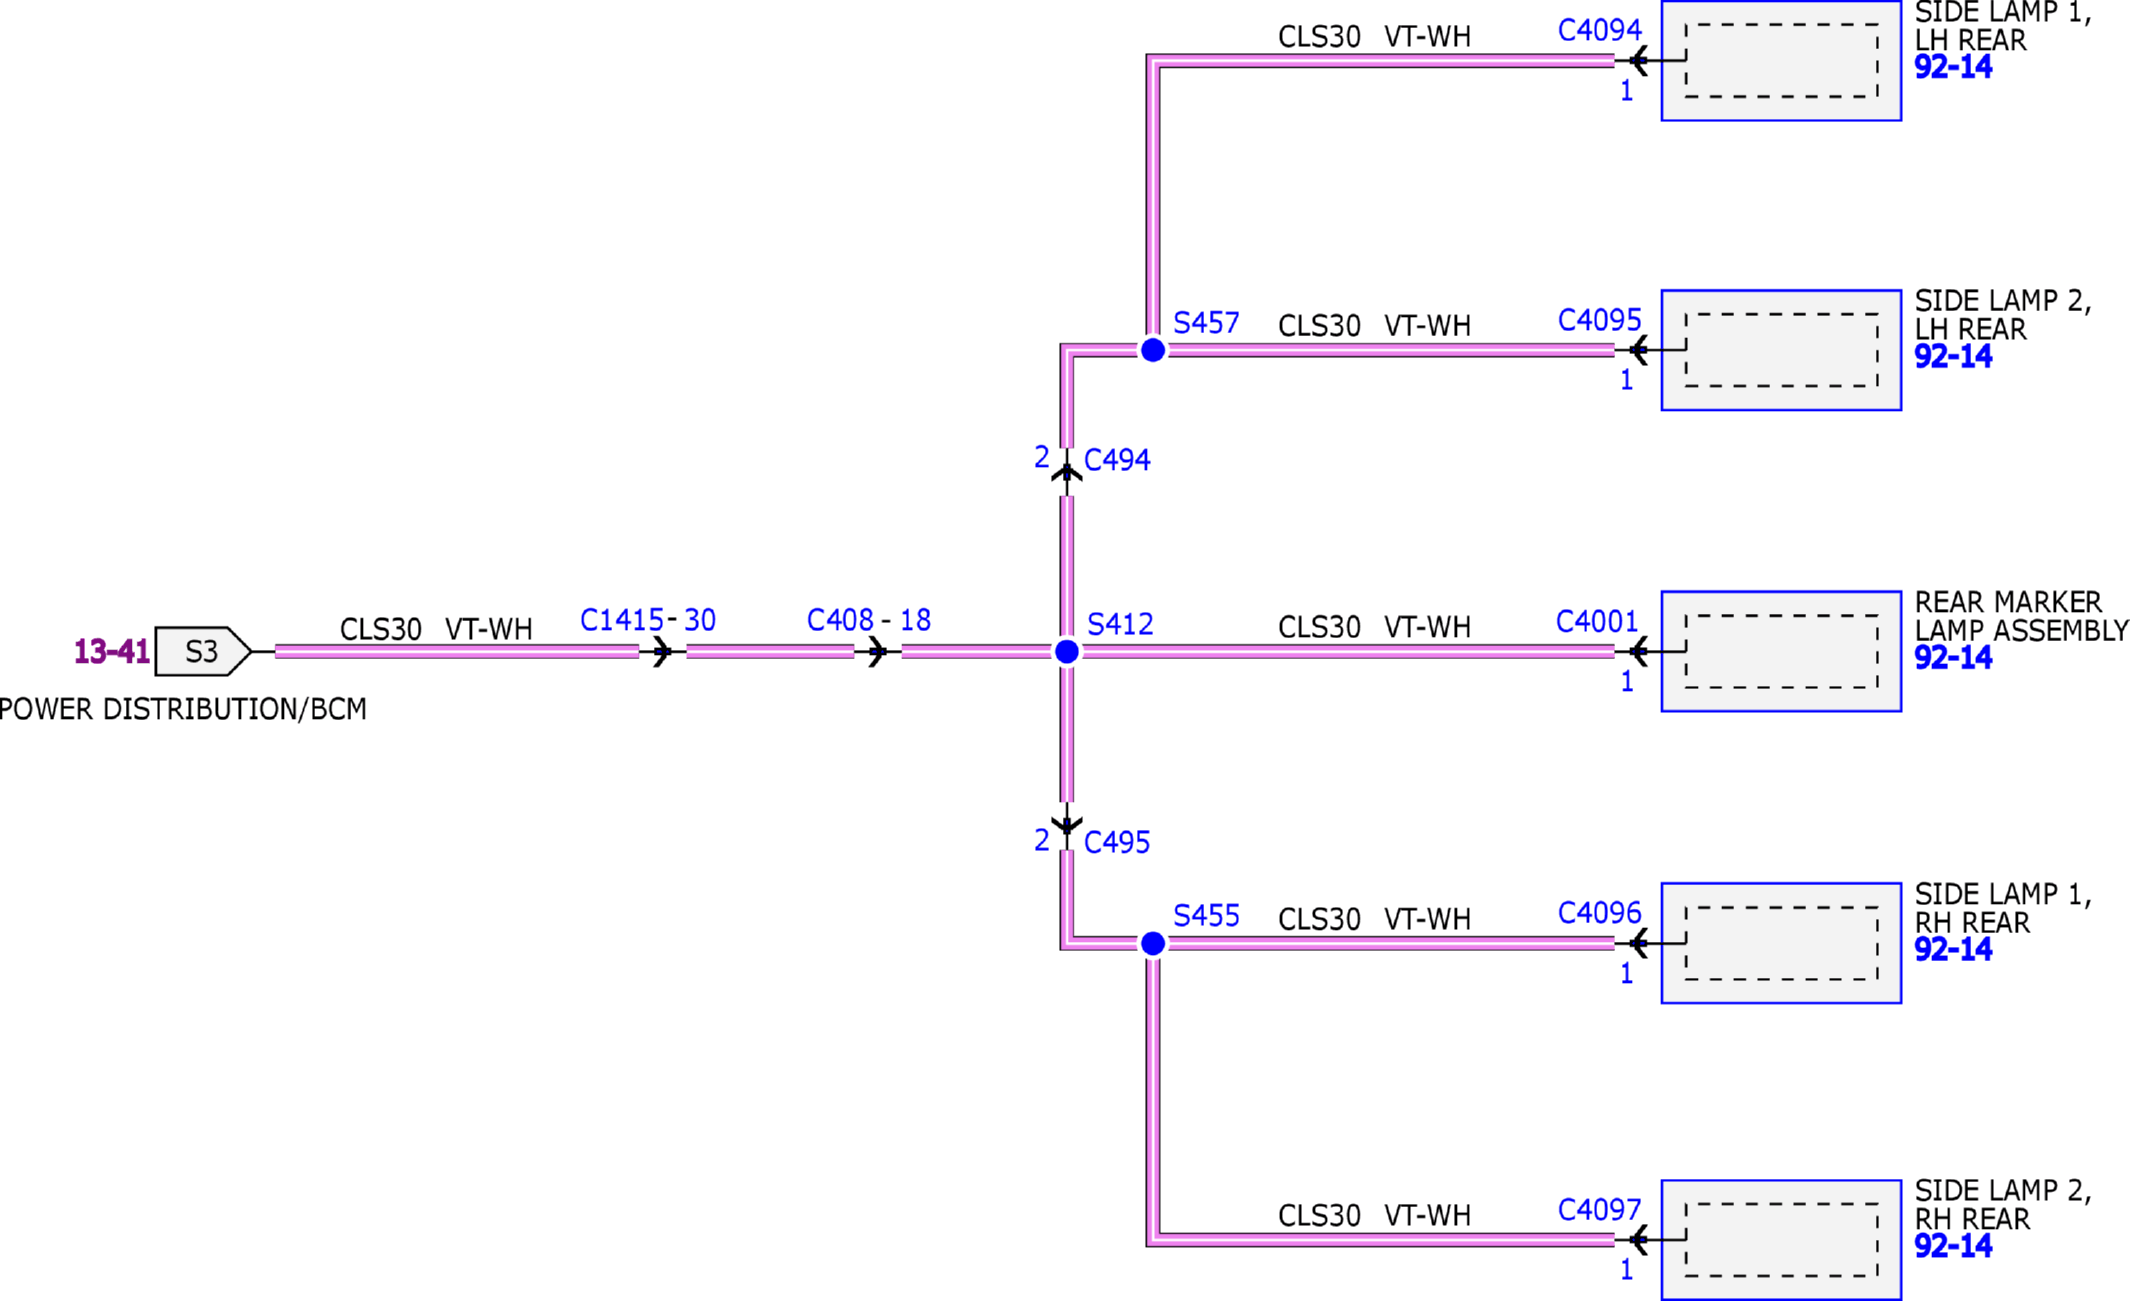
Task: Select the C4001 connector label
Action: [x=1597, y=622]
